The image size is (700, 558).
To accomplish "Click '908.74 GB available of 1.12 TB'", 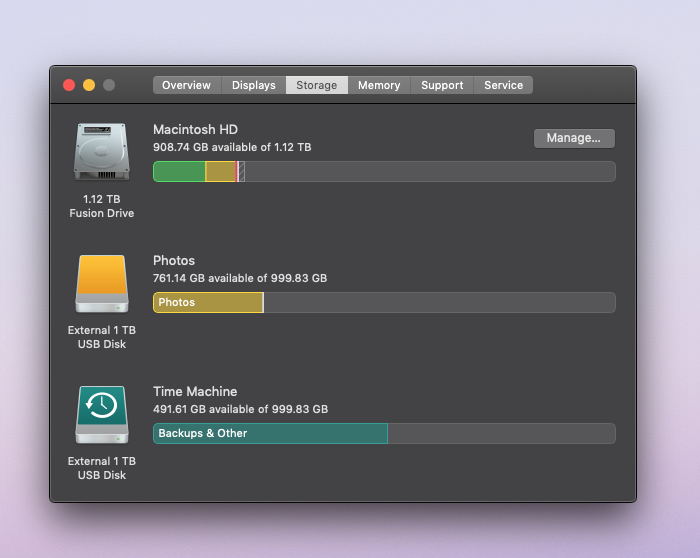I will 232,147.
